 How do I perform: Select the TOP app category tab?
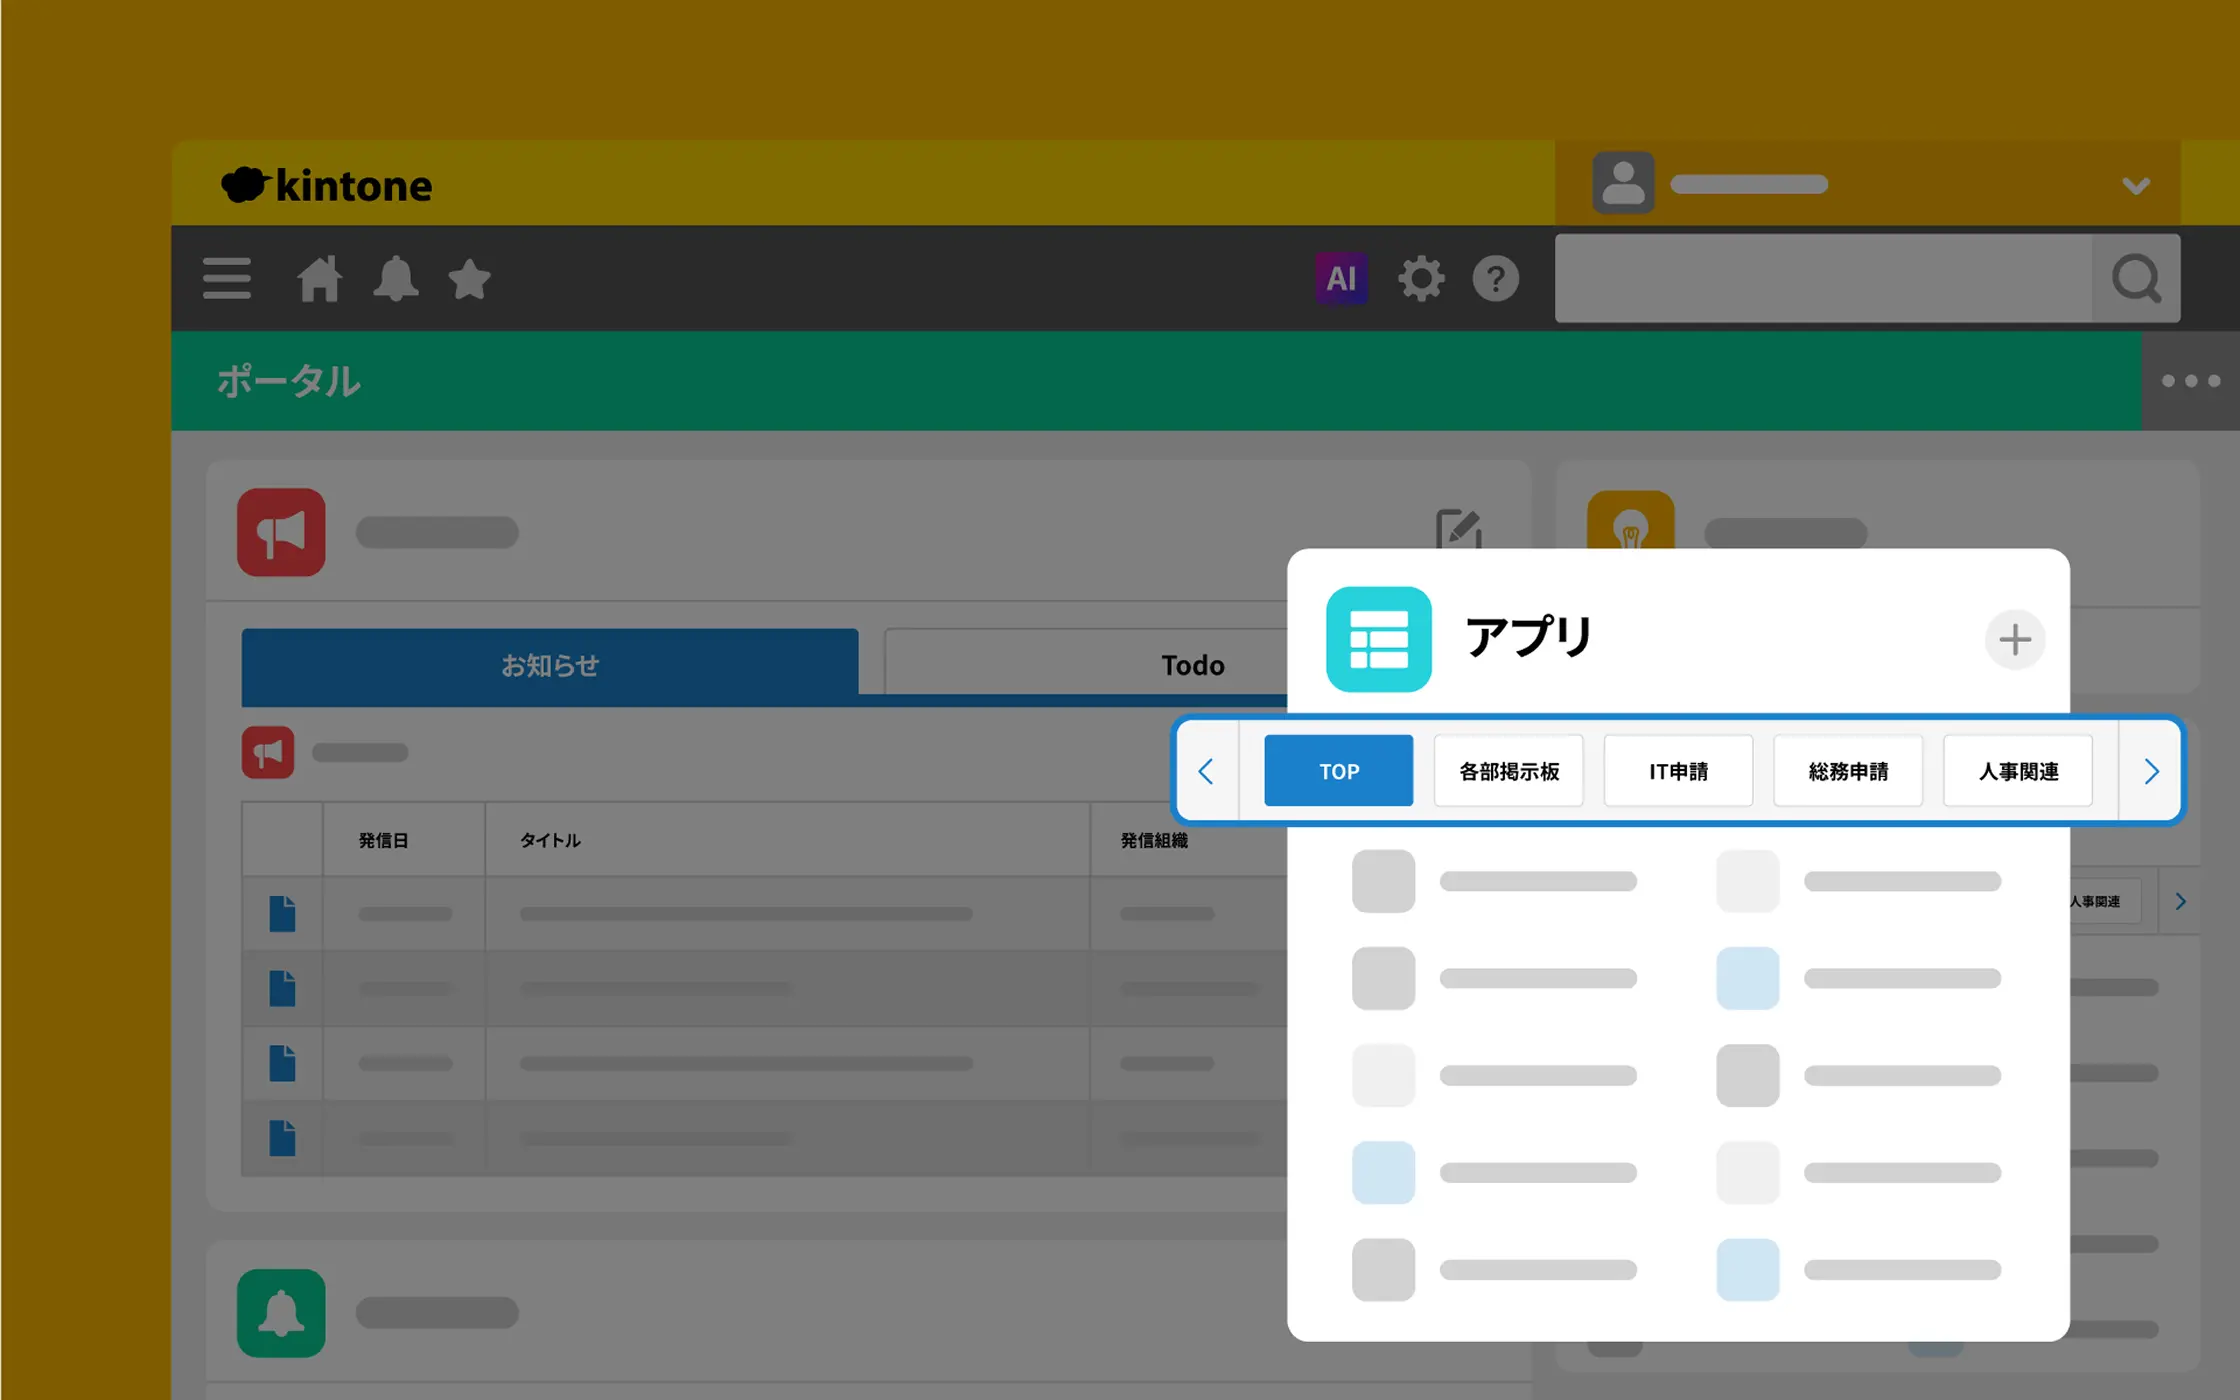[1338, 771]
